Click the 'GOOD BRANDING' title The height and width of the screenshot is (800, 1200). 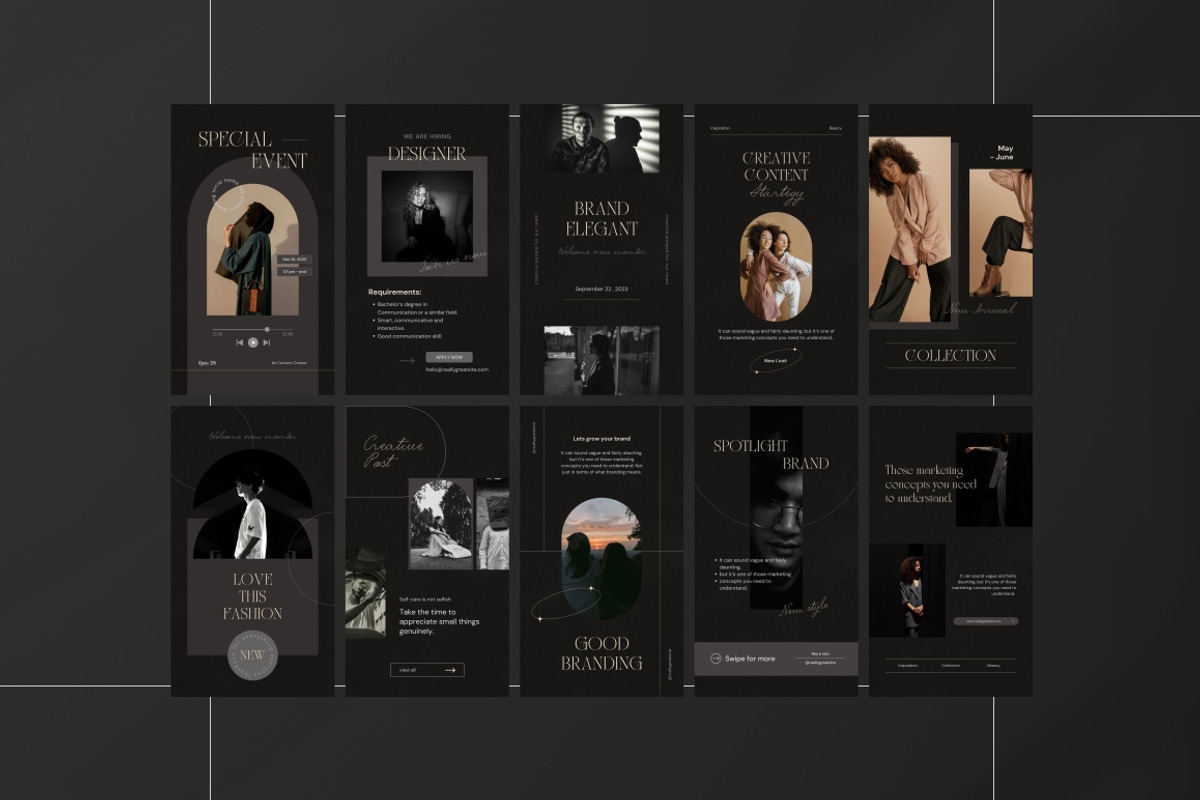(602, 653)
